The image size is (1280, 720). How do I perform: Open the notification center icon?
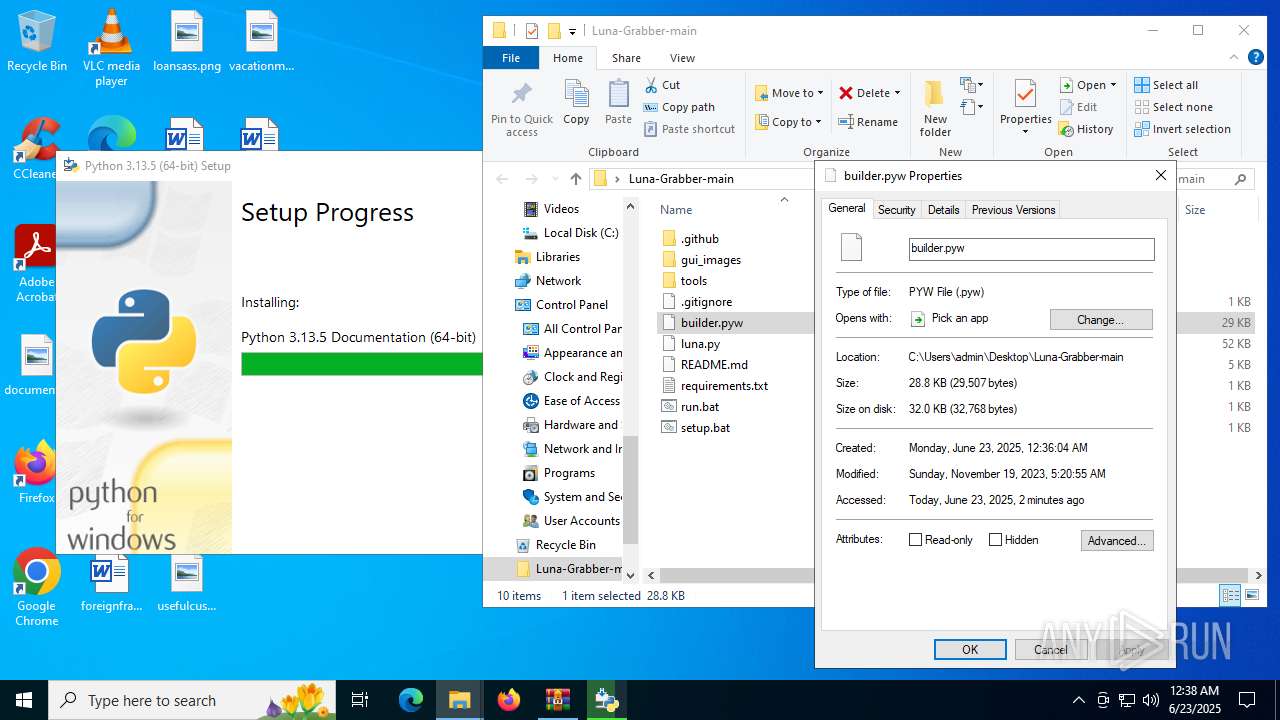tap(1247, 700)
